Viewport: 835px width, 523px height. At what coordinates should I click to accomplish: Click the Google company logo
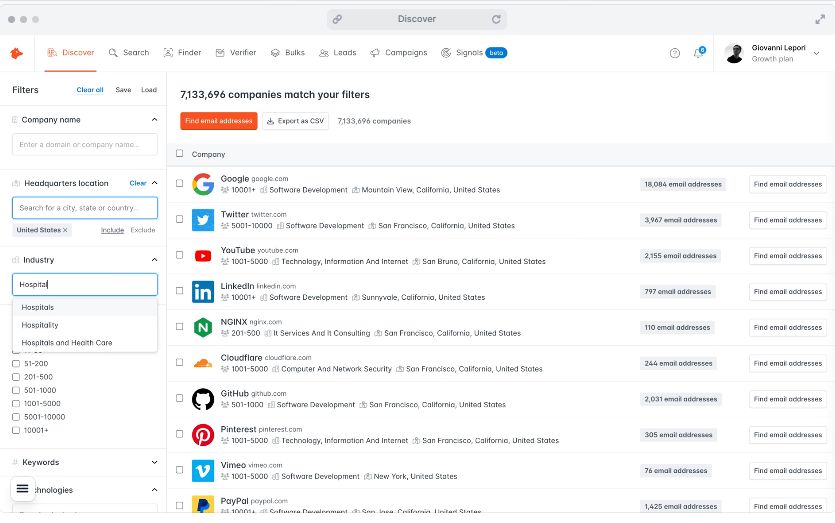(203, 184)
